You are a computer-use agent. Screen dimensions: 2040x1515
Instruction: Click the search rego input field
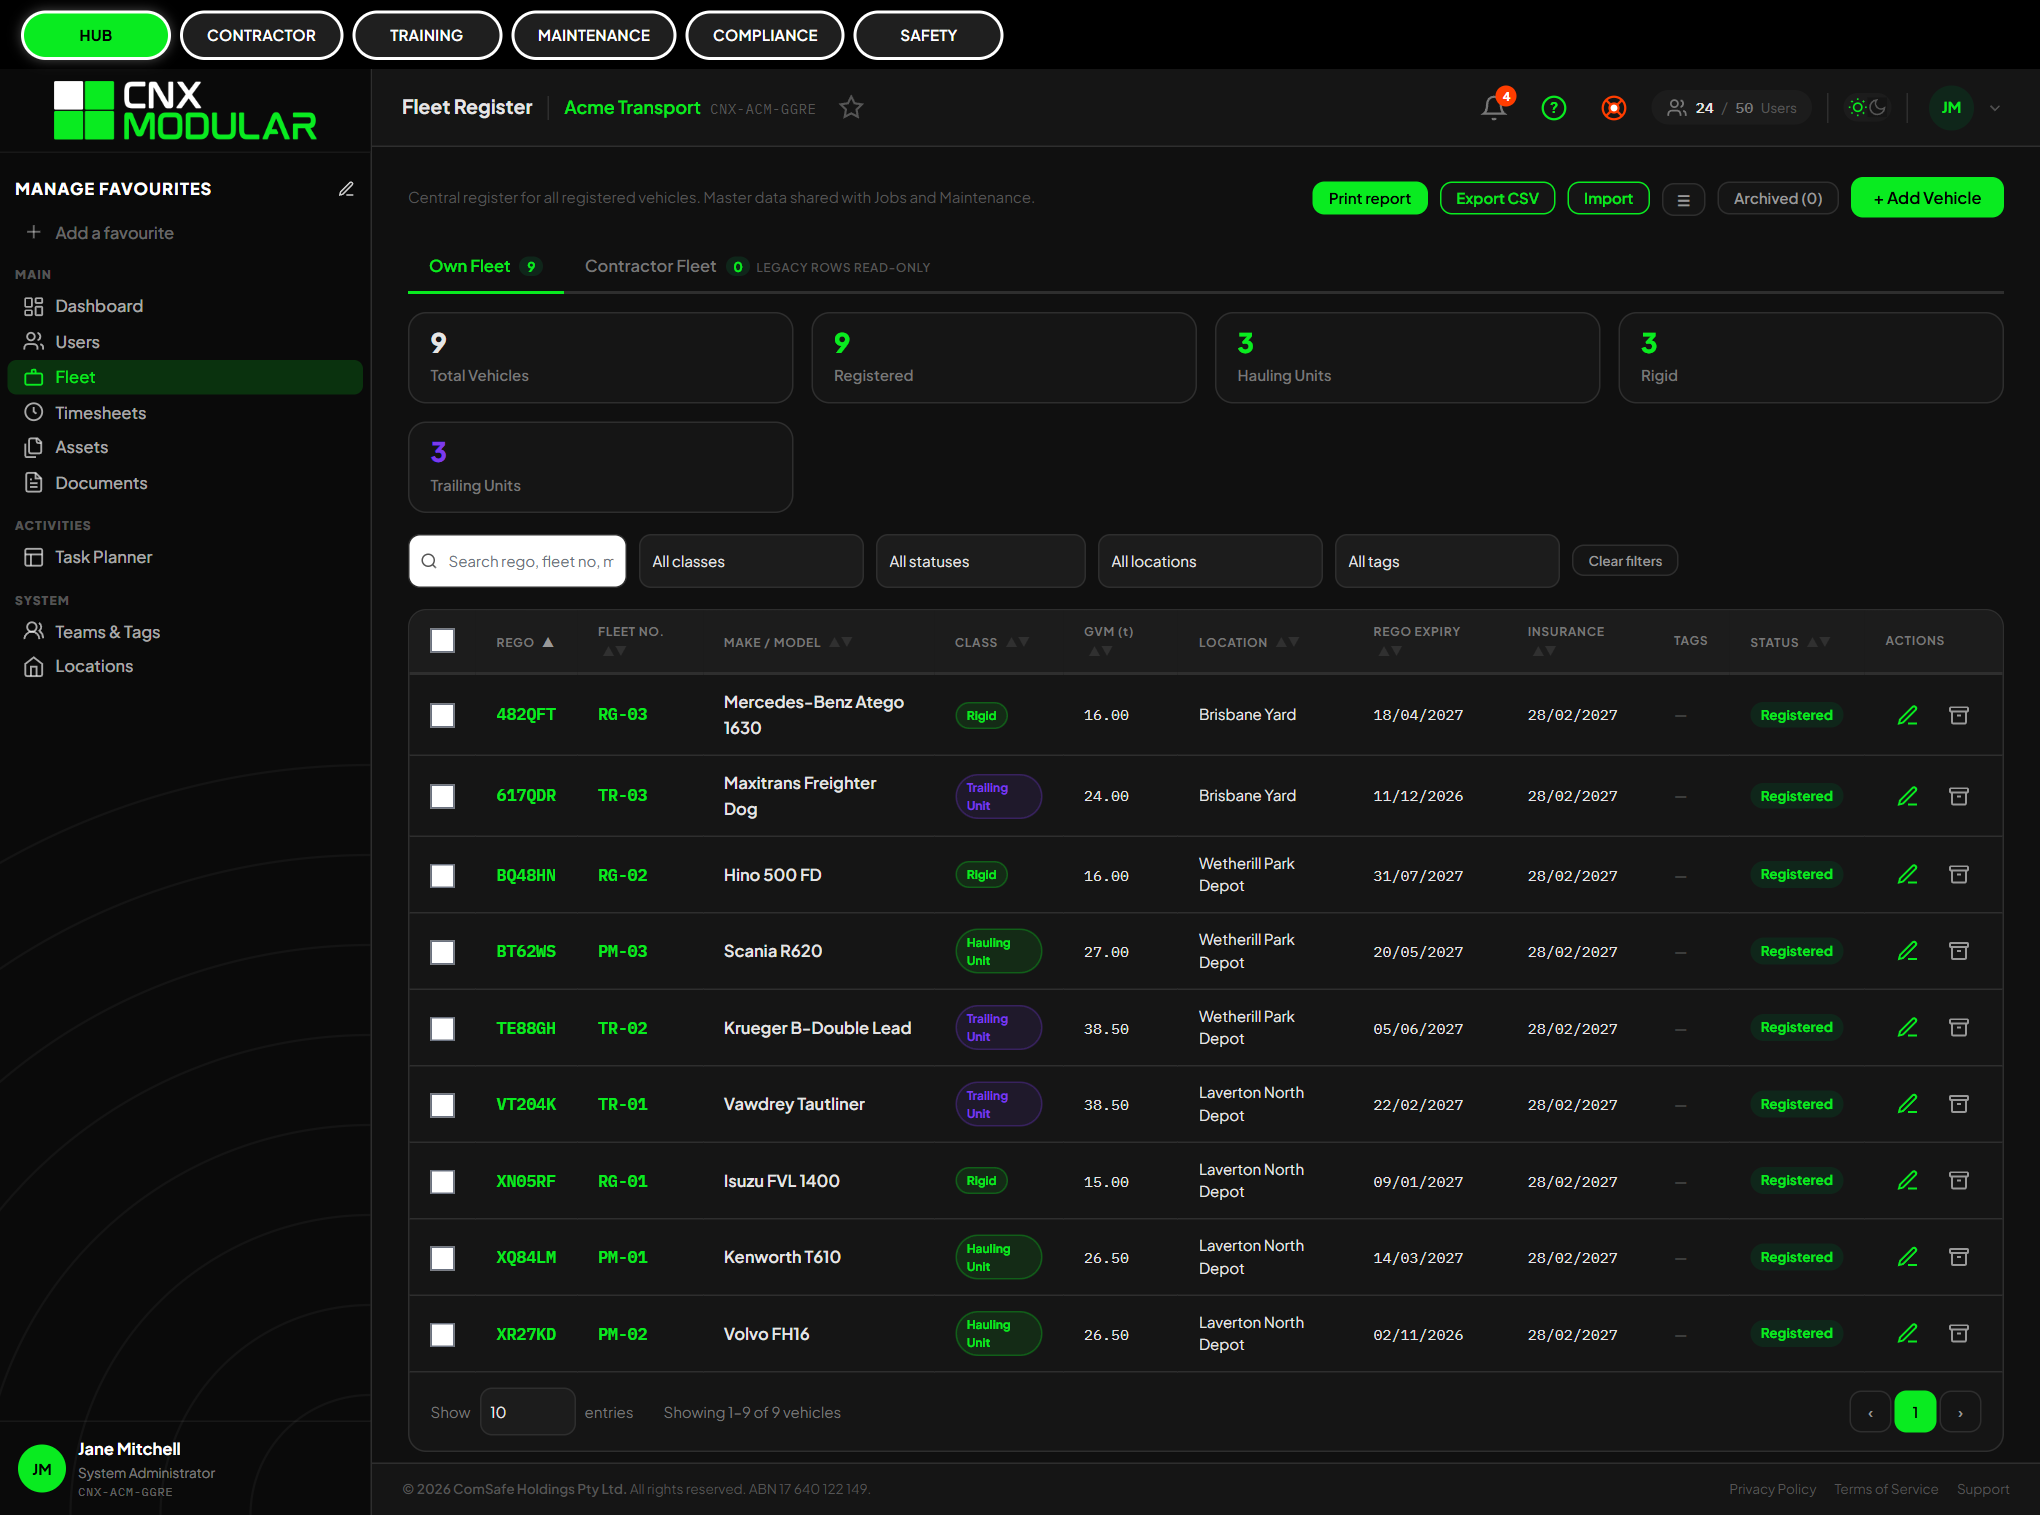coord(517,561)
